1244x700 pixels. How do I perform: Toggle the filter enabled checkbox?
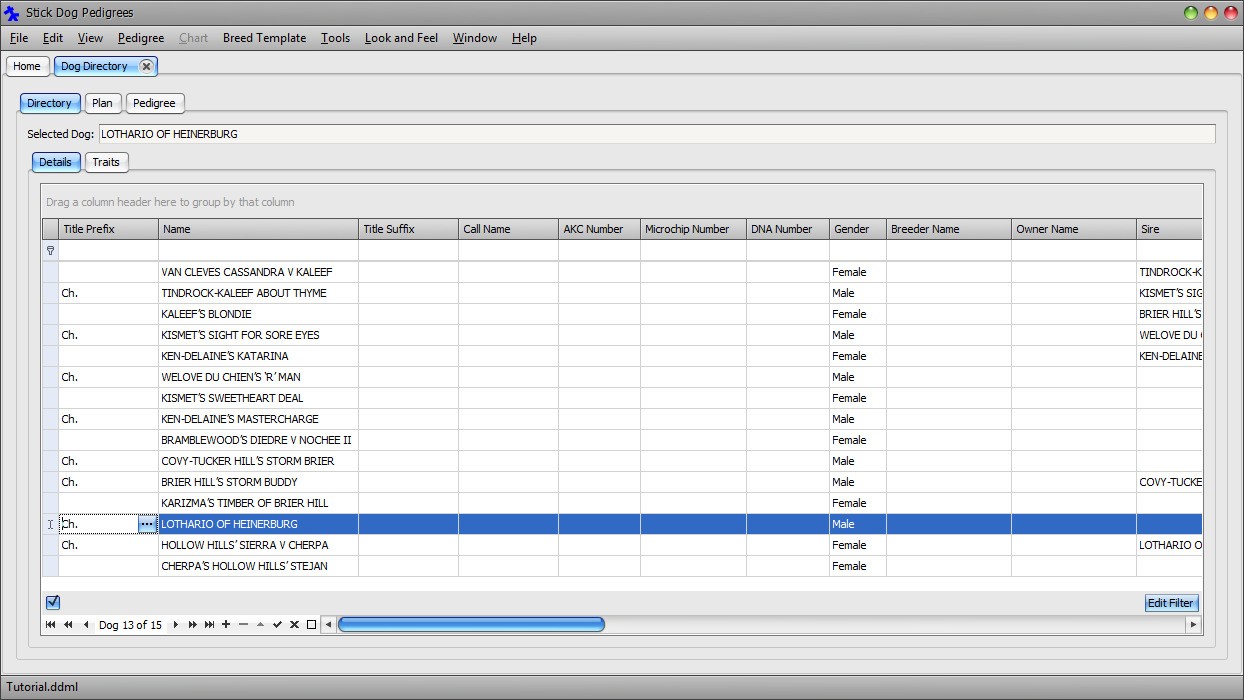(x=53, y=602)
